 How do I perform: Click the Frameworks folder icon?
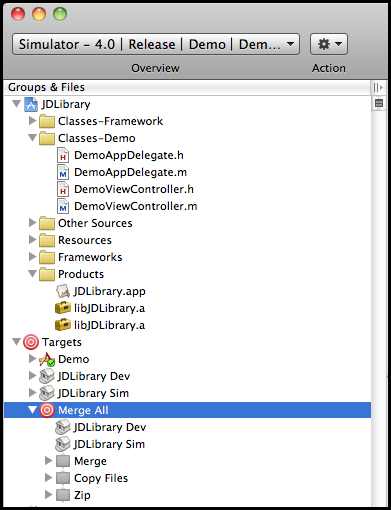tap(47, 257)
